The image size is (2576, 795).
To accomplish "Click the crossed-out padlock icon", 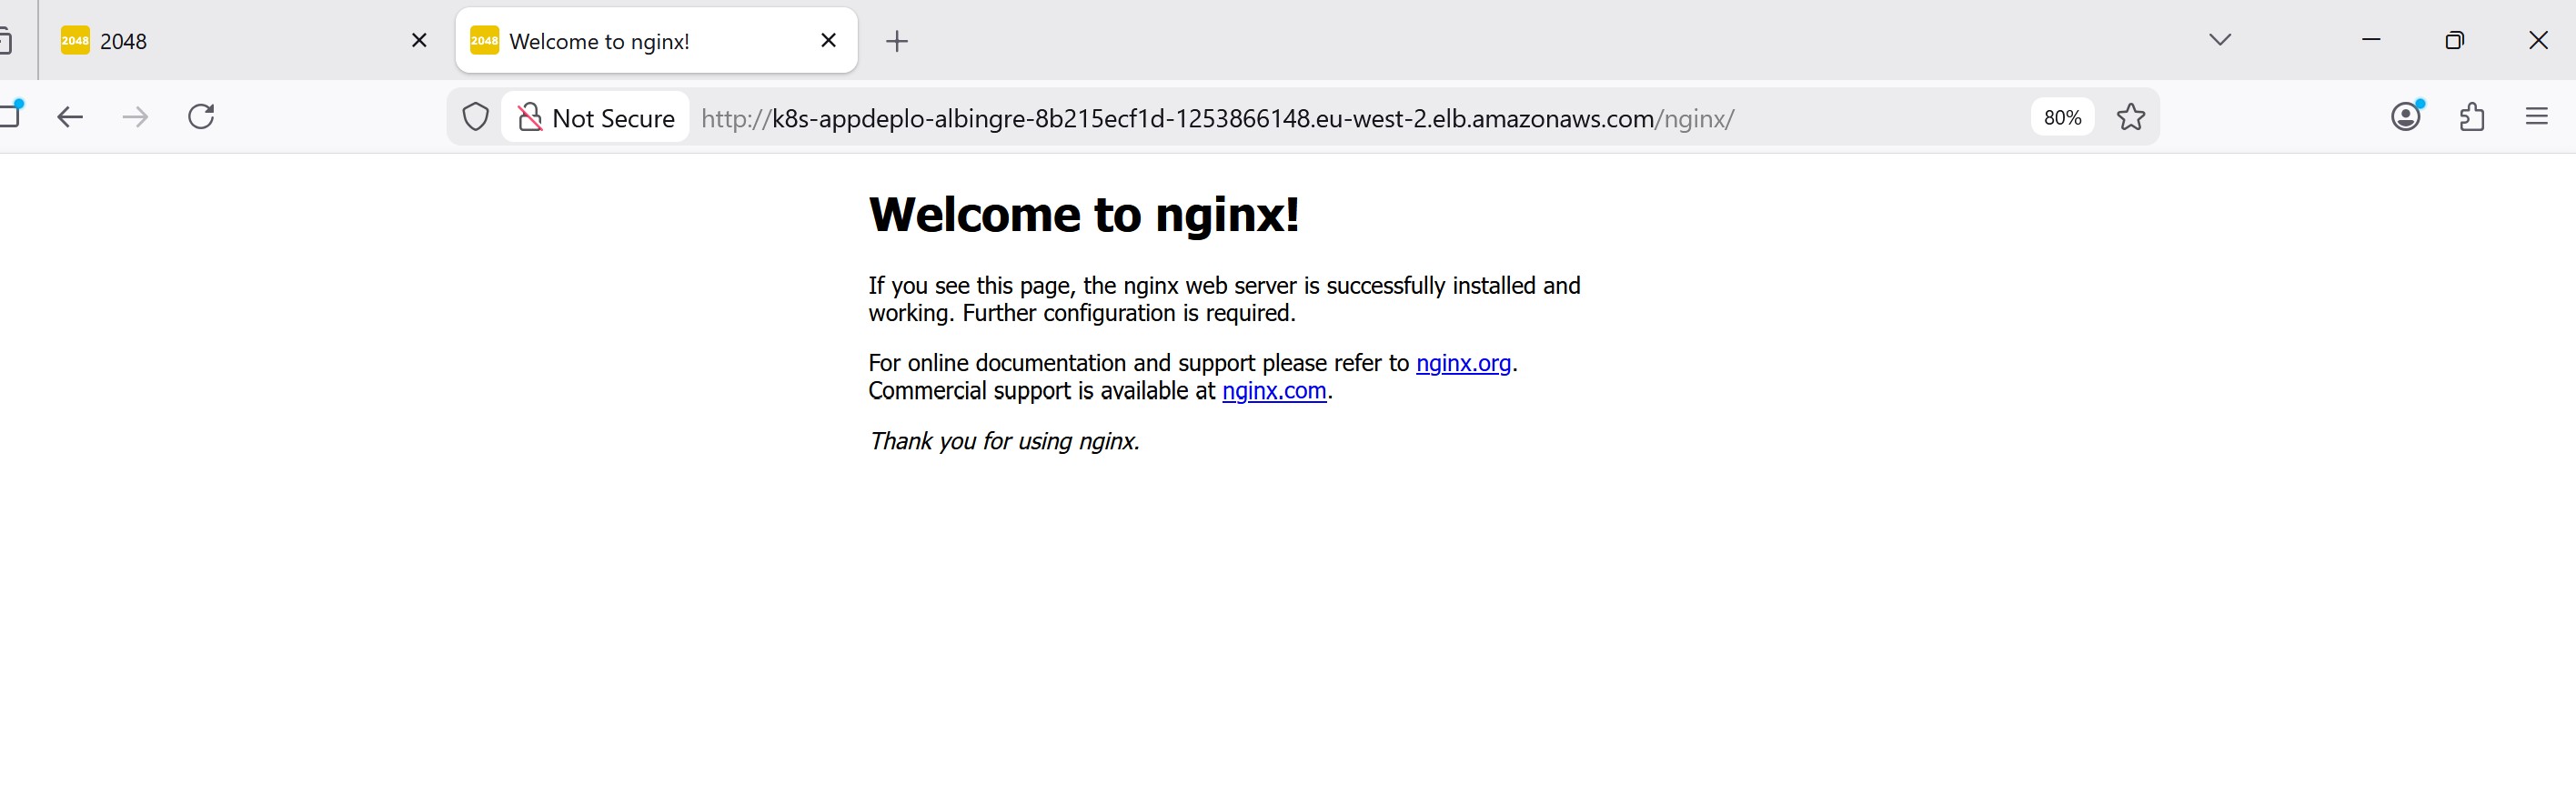I will (529, 118).
